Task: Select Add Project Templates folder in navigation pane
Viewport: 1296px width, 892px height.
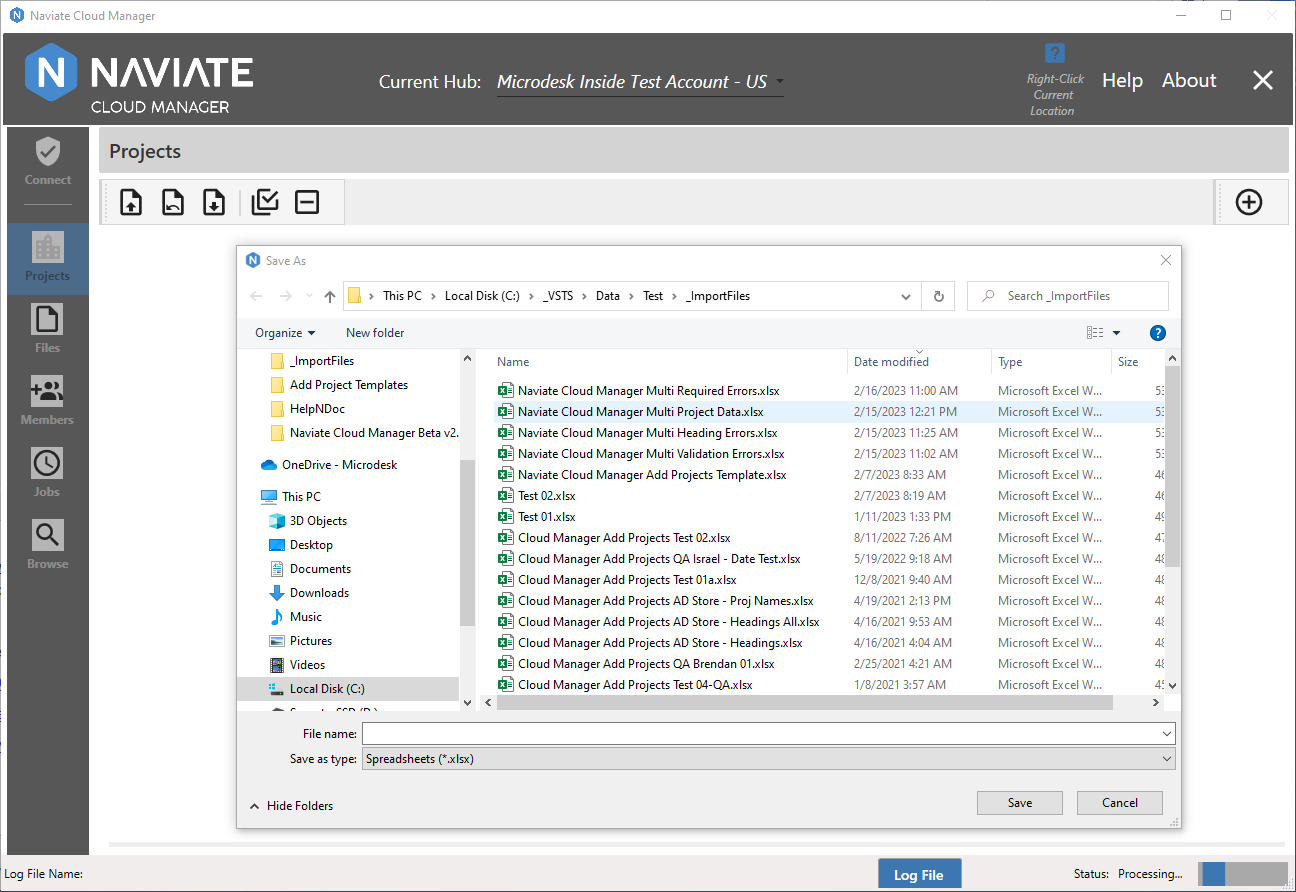Action: pos(338,385)
